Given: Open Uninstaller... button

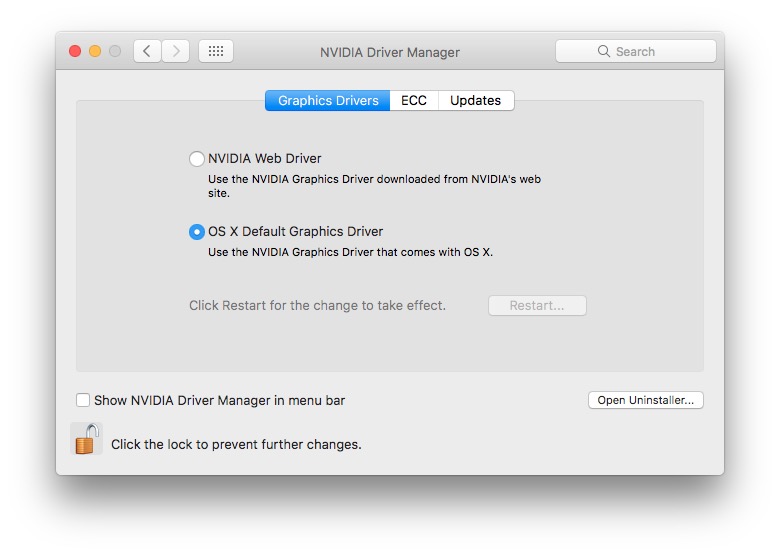Looking at the screenshot, I should tap(646, 400).
